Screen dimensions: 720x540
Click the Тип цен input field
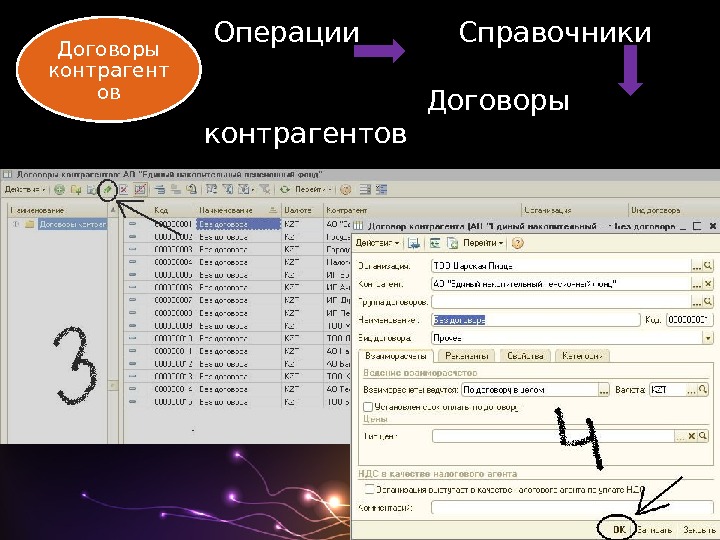[x=554, y=436]
